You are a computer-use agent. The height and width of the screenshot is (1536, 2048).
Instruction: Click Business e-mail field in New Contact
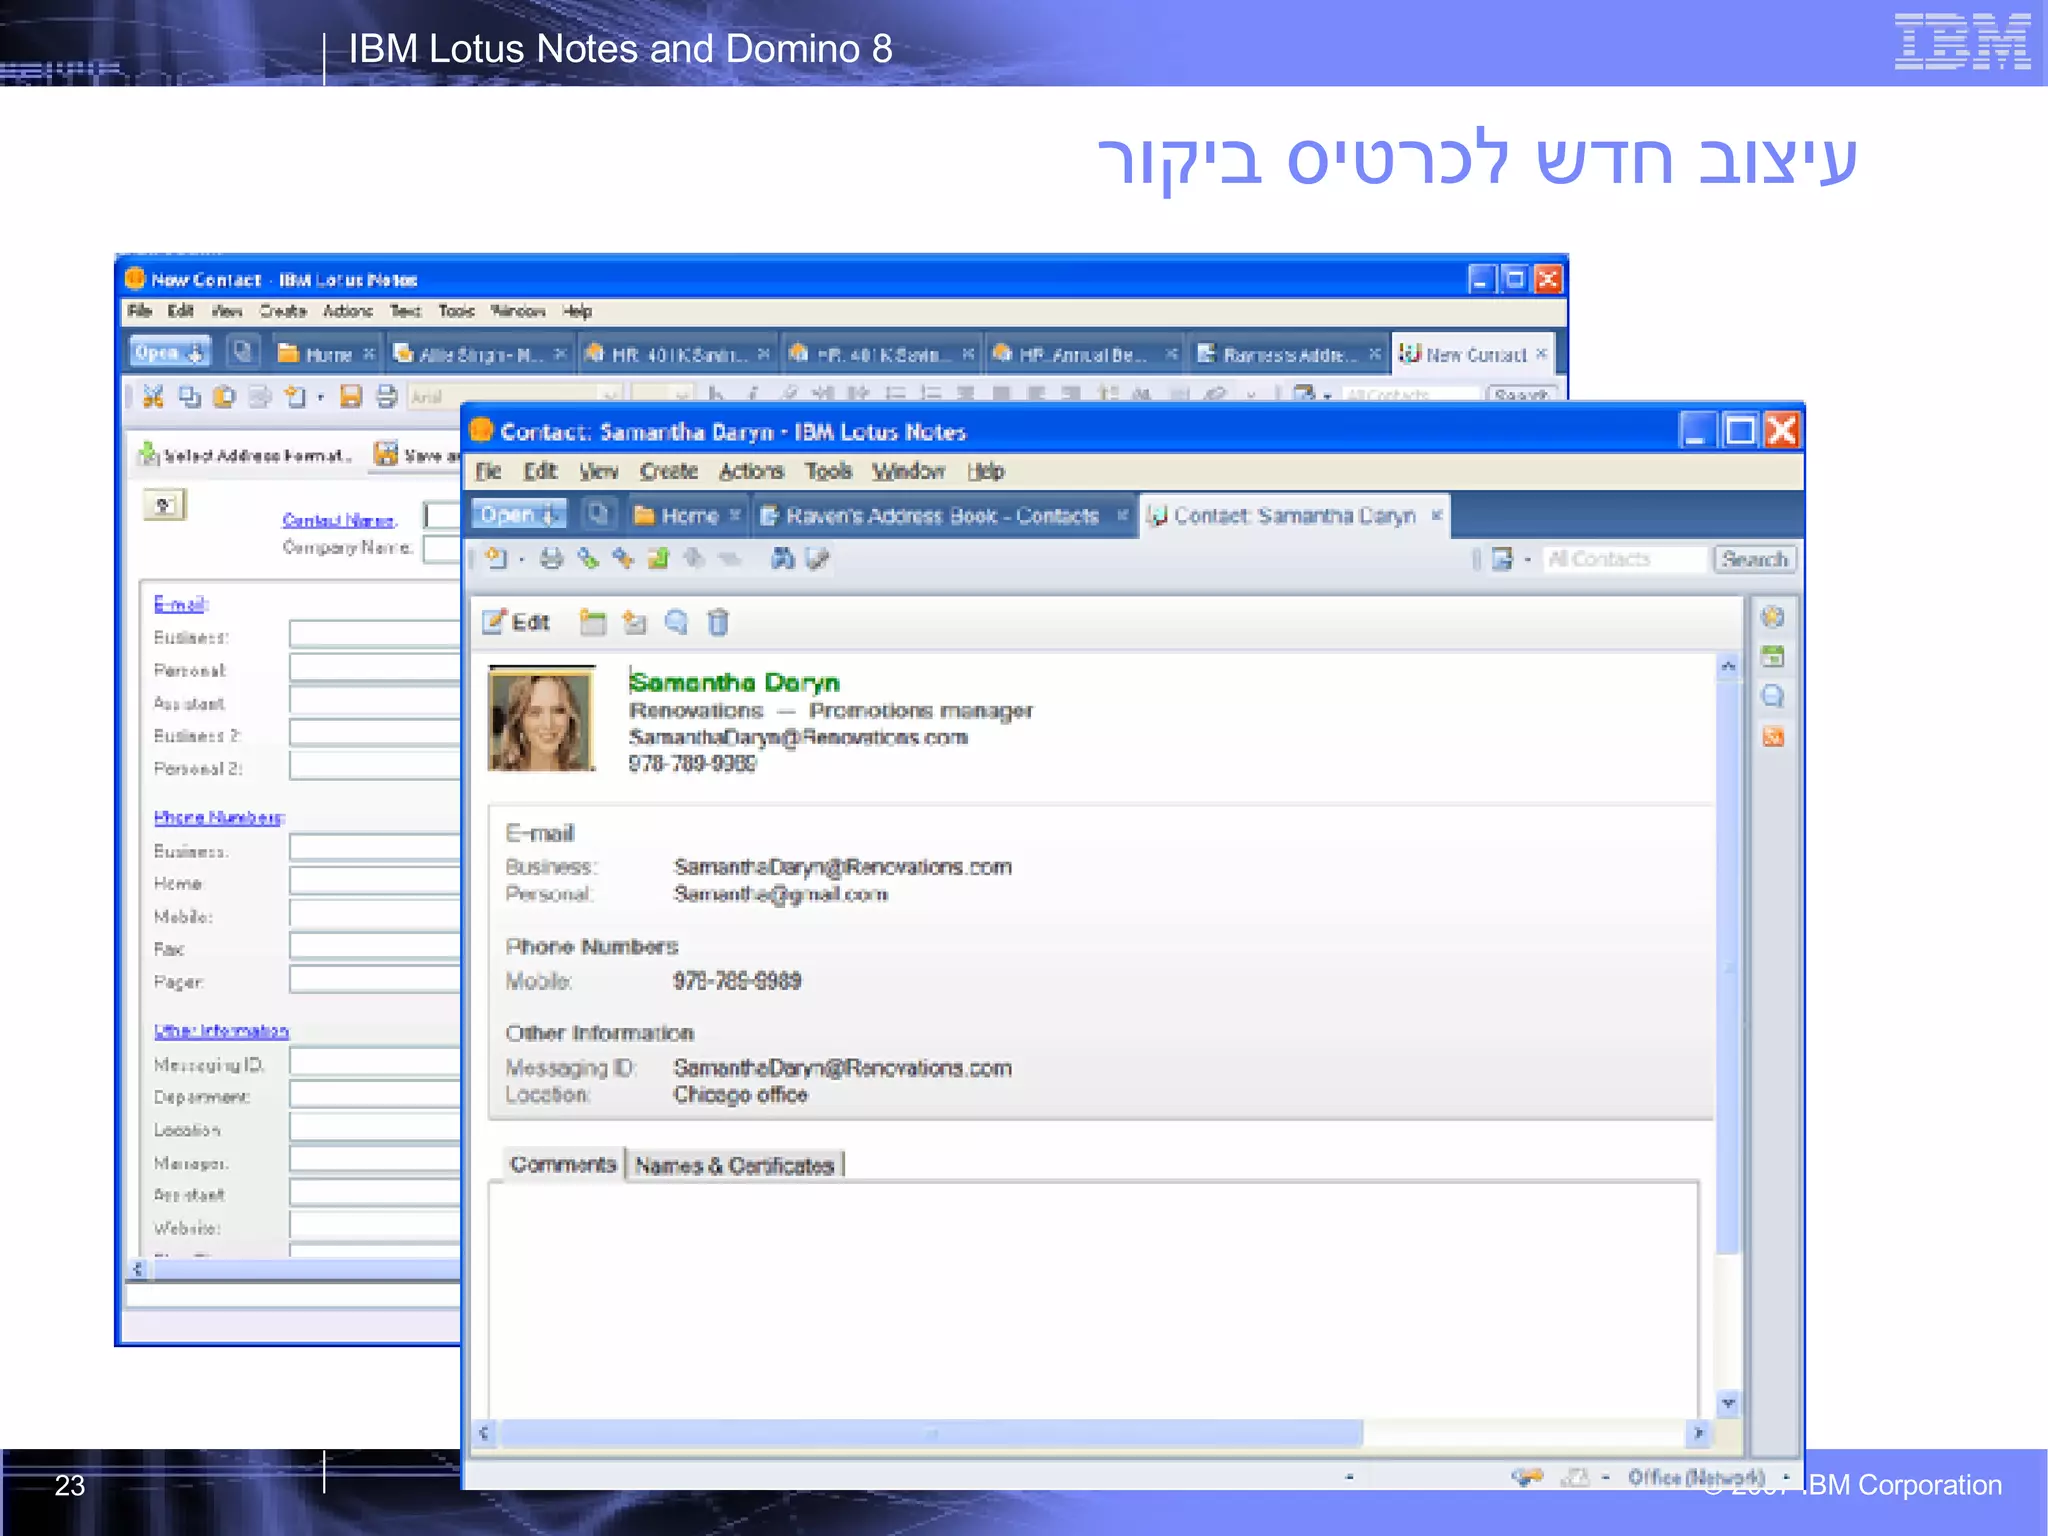[x=375, y=635]
